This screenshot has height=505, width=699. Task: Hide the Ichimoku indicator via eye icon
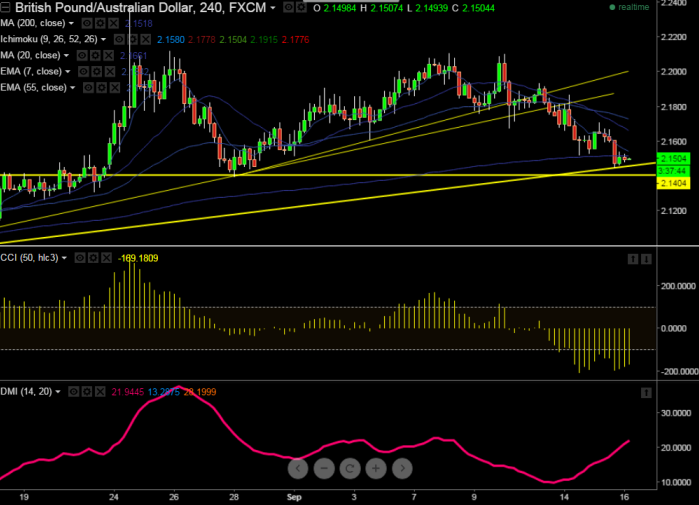tap(118, 39)
